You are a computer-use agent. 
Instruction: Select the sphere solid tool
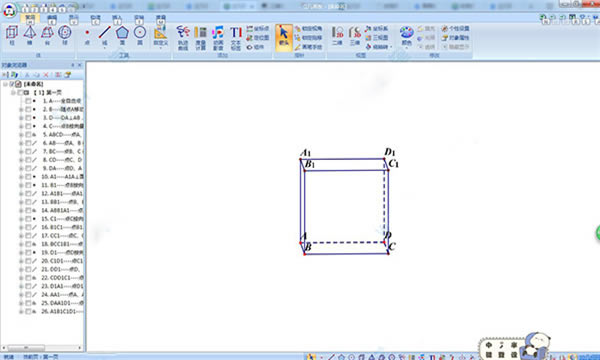(65, 35)
